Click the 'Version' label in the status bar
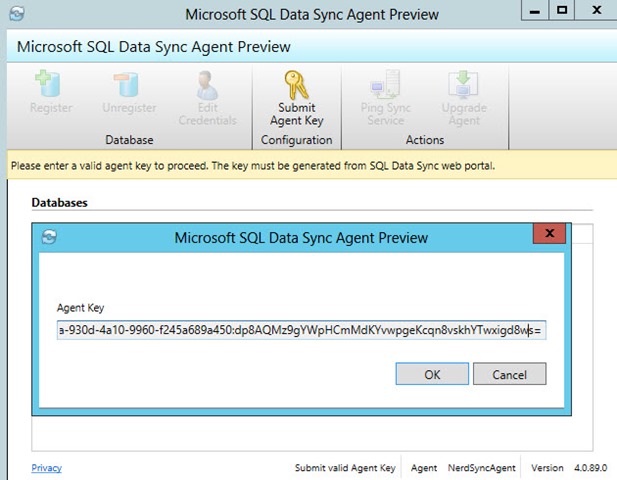The height and width of the screenshot is (480, 617). (547, 468)
